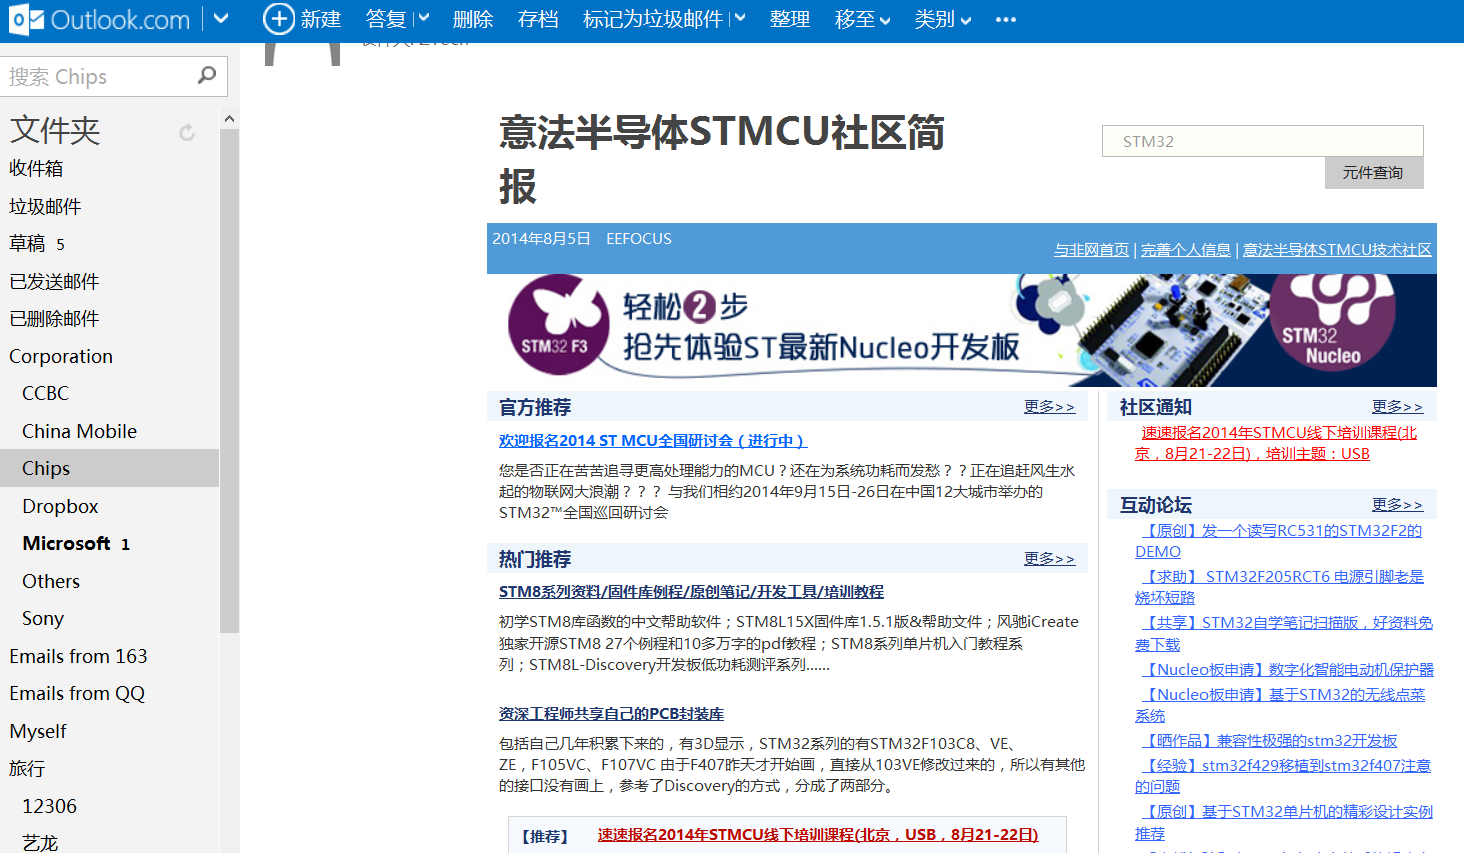Click 更多>> next to 社区通知
1464x853 pixels.
(1397, 407)
